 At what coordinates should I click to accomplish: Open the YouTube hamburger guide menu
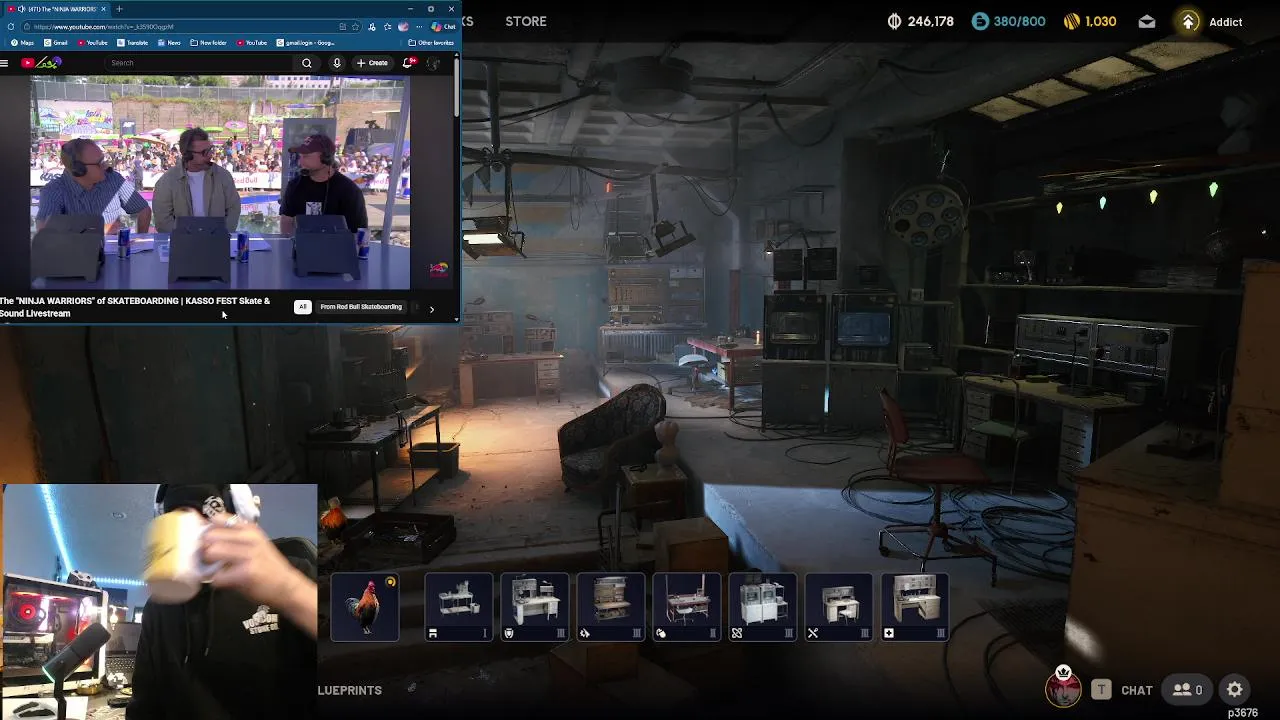4,63
